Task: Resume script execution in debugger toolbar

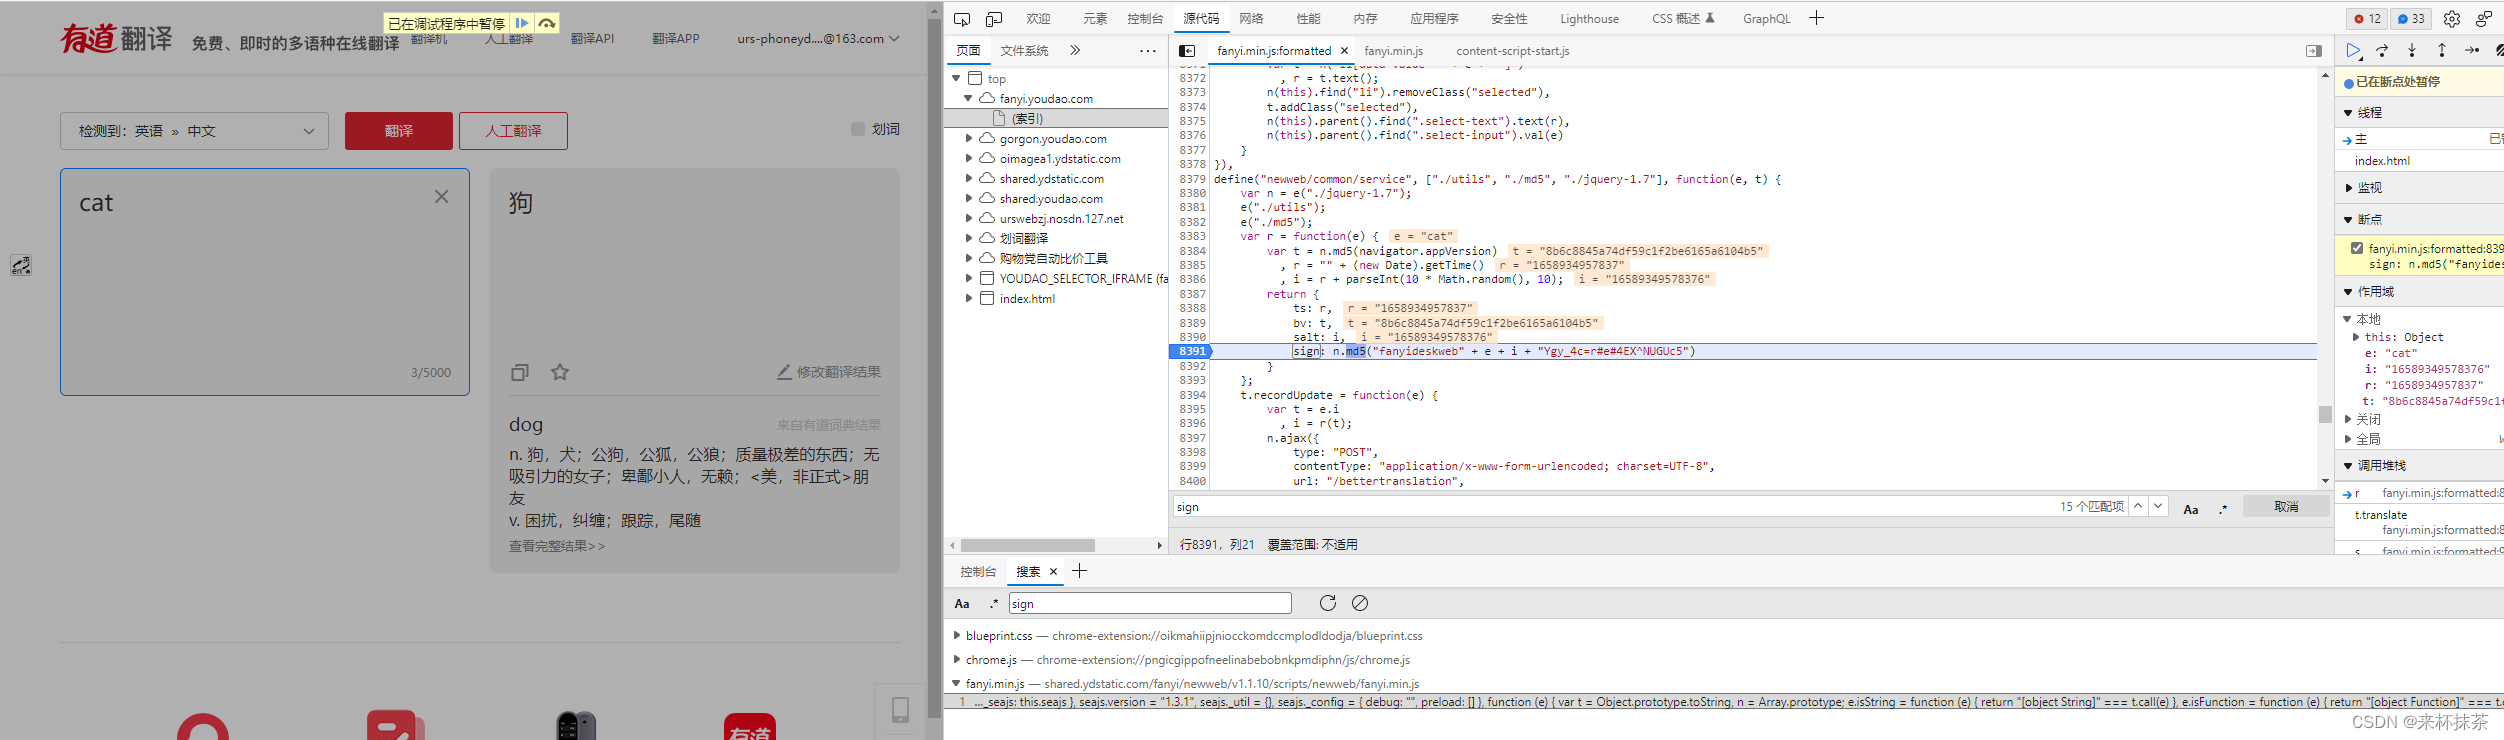Action: [x=2353, y=50]
